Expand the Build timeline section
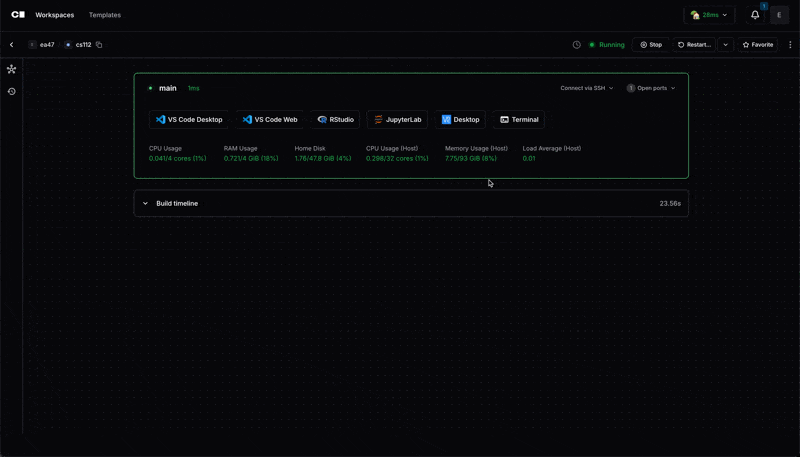 tap(145, 204)
